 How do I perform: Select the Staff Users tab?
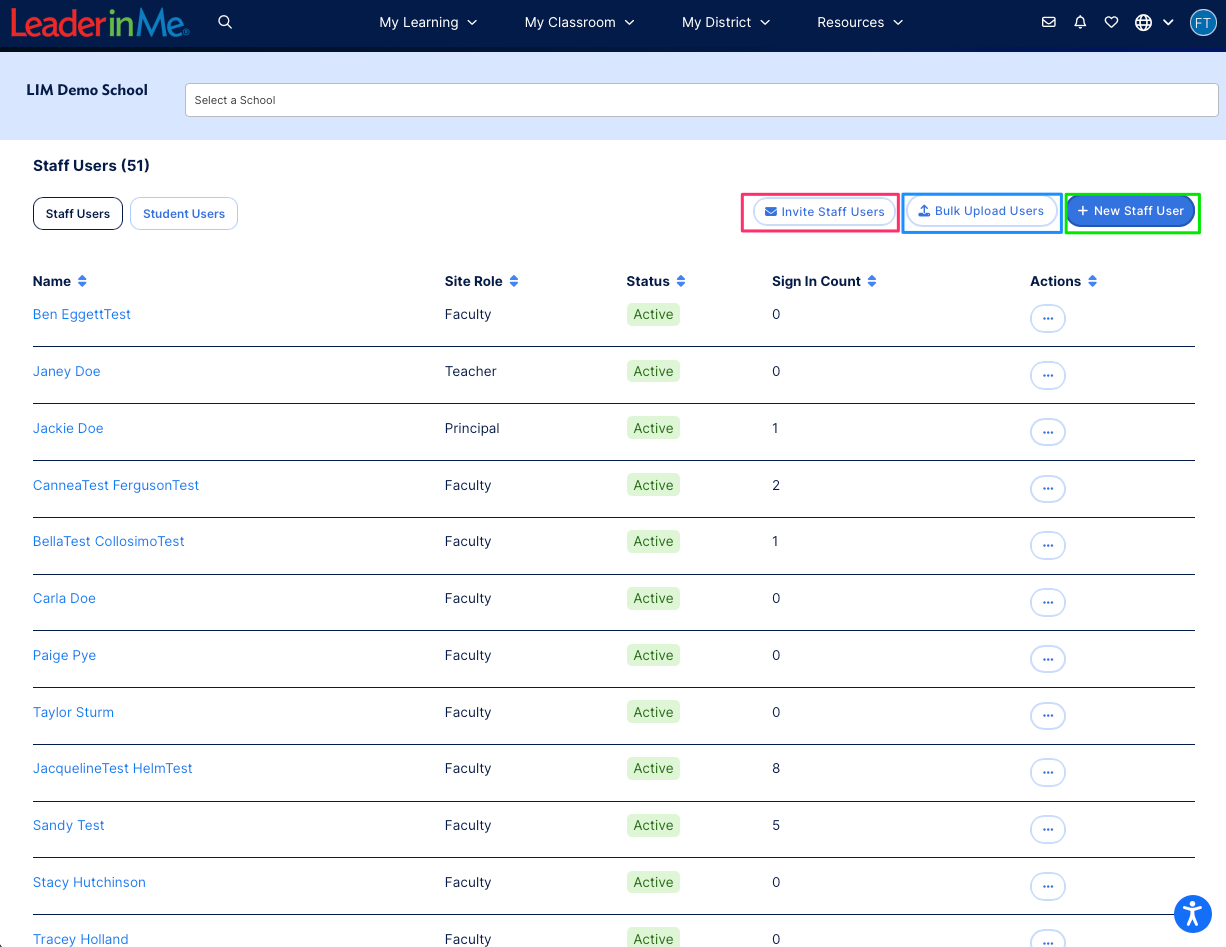77,213
